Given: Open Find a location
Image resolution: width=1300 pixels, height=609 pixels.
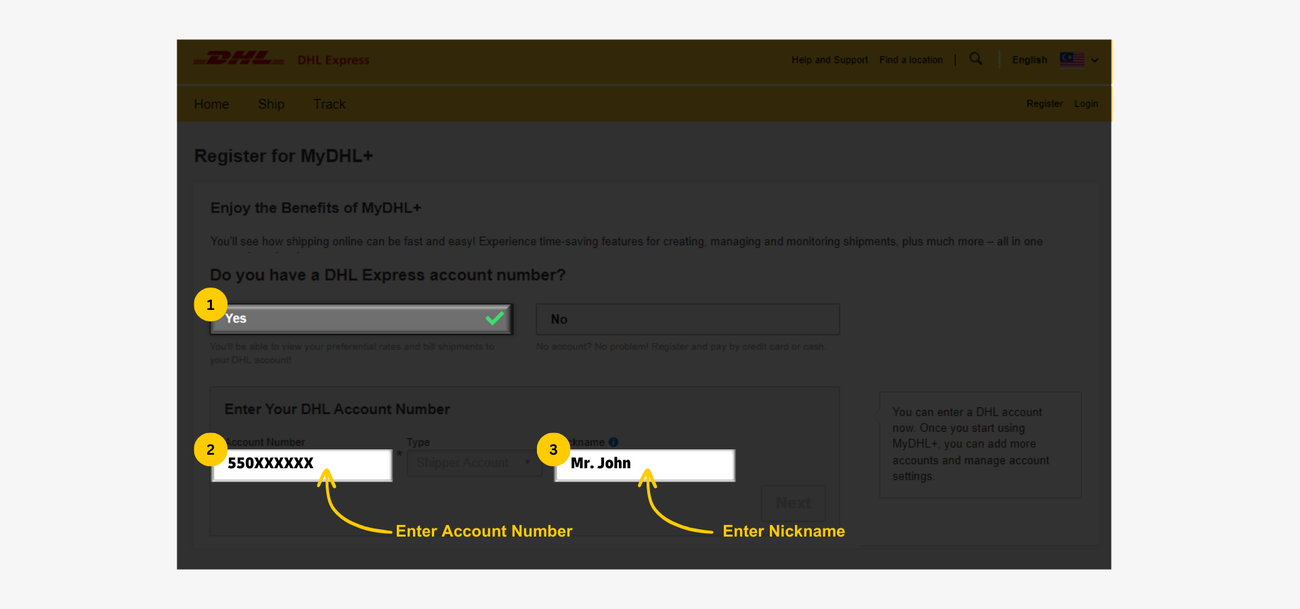Looking at the screenshot, I should pos(911,60).
